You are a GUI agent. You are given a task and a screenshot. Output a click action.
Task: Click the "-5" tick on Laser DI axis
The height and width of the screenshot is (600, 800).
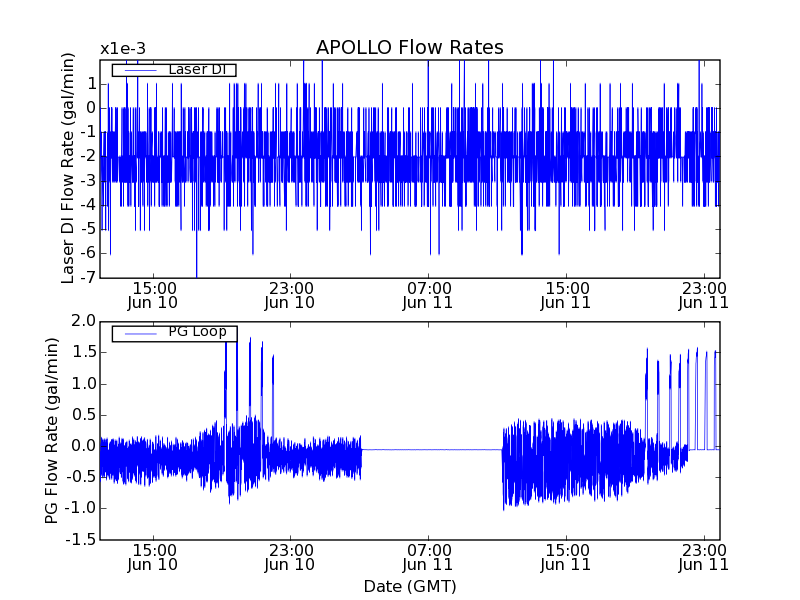point(87,229)
